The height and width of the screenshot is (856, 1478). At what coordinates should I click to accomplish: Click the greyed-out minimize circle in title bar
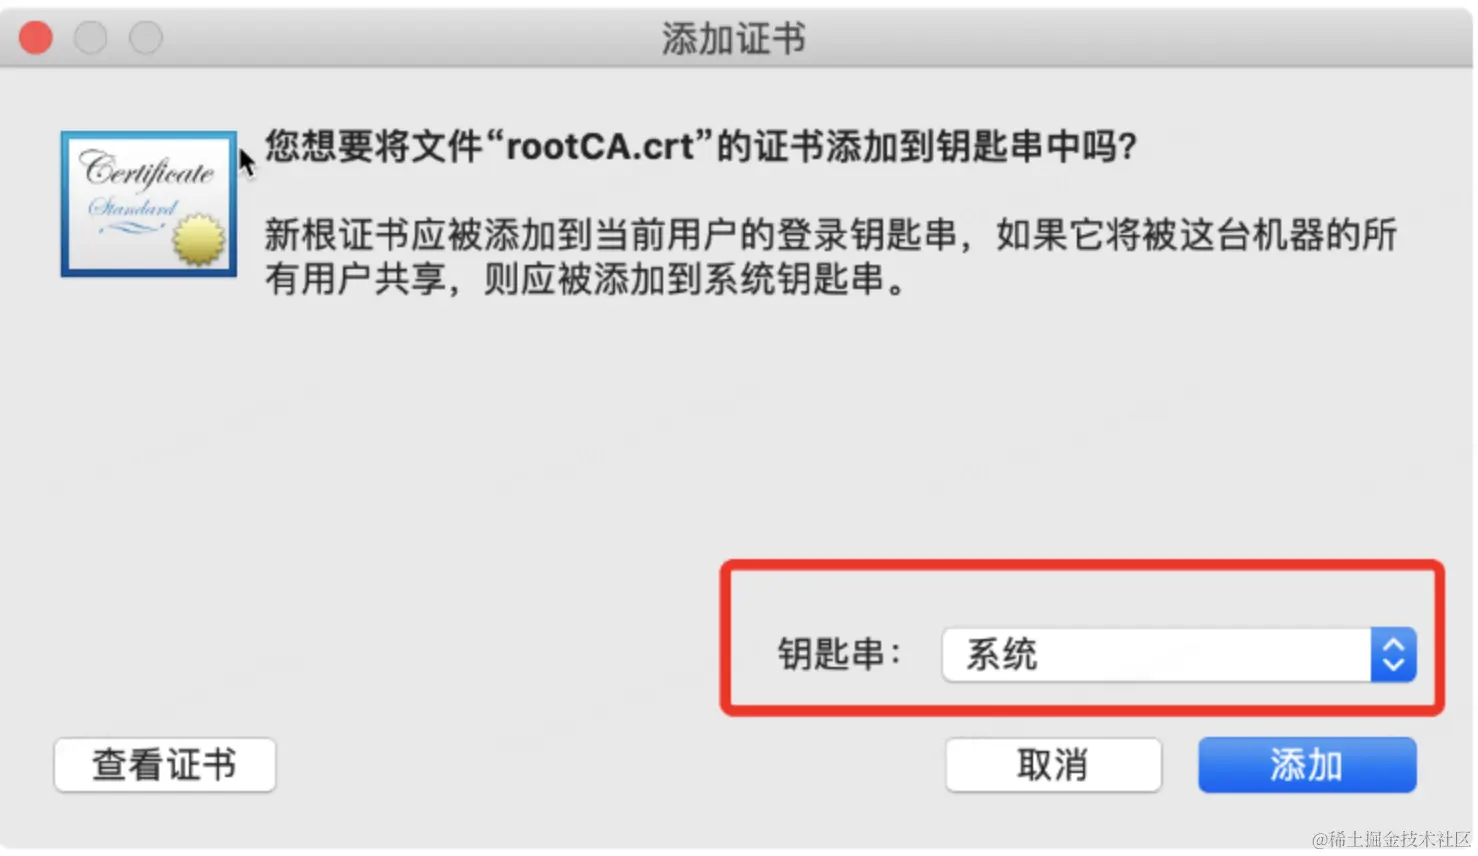pyautogui.click(x=91, y=38)
